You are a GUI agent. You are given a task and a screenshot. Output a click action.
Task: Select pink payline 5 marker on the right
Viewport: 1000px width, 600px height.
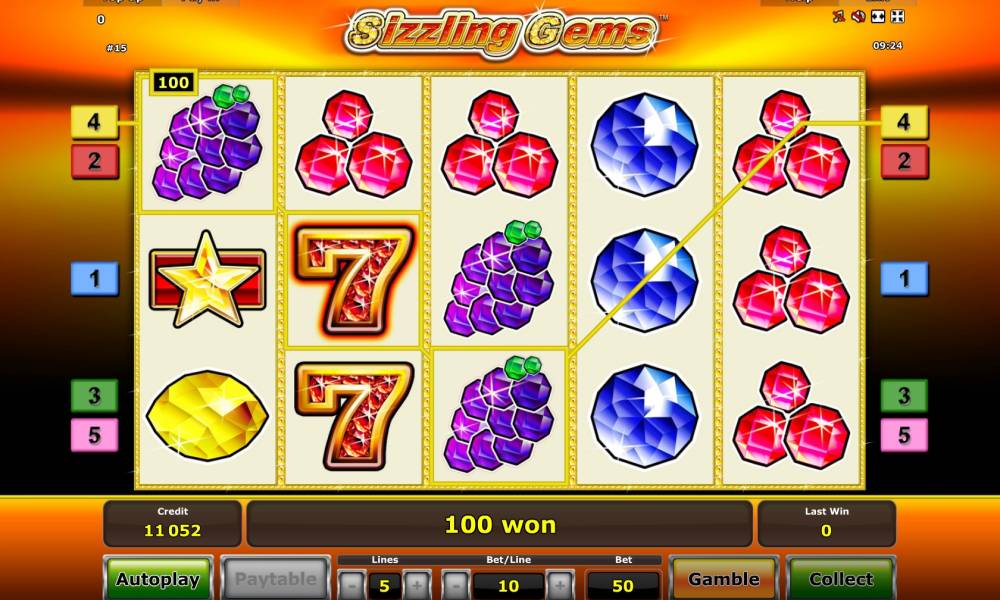tap(904, 435)
